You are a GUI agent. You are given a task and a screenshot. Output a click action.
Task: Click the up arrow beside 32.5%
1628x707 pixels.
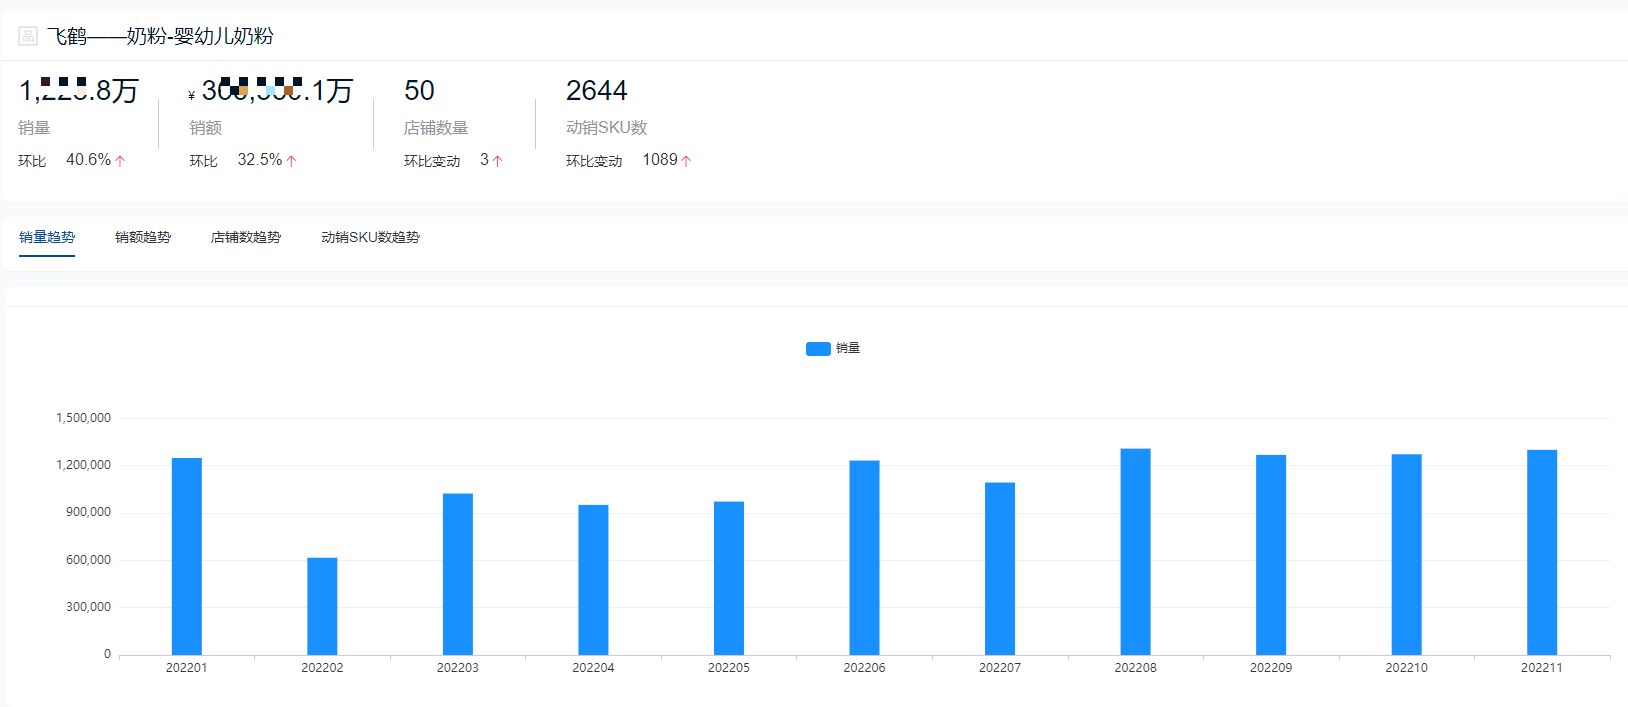click(291, 161)
